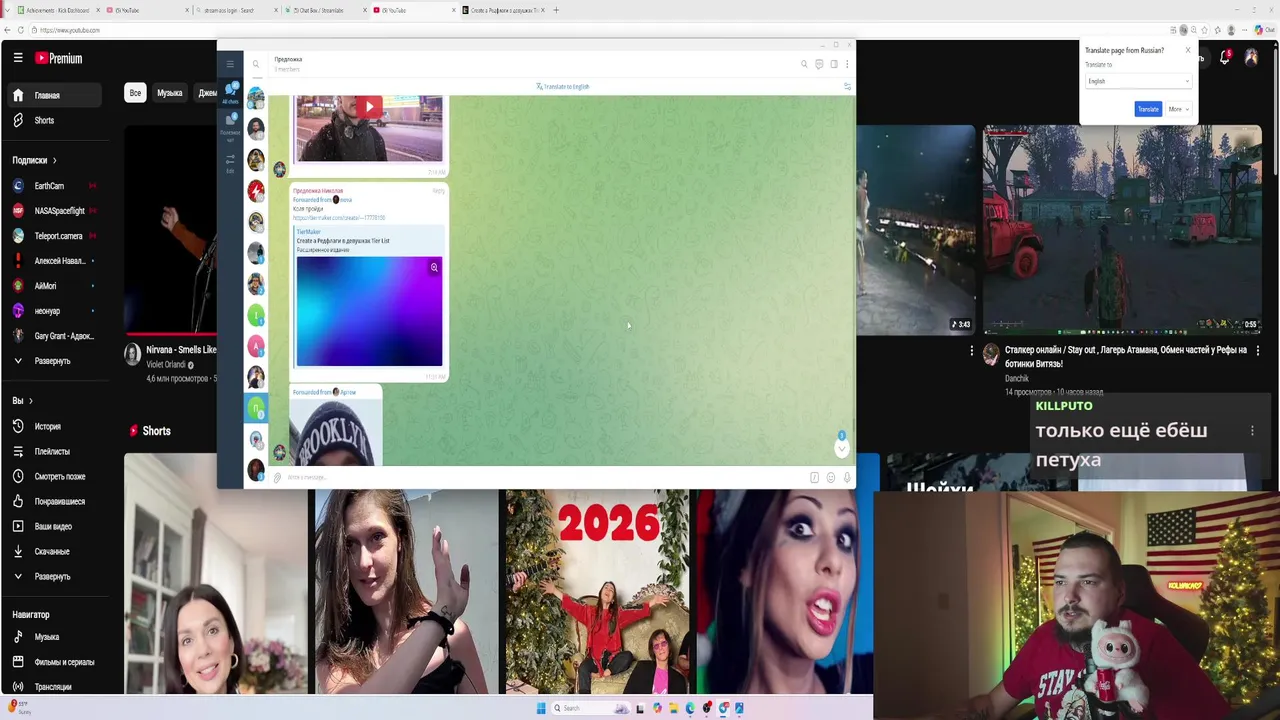Switch to Achievements Kick Dashboard tab
Viewport: 1280px width, 720px height.
[x=58, y=10]
